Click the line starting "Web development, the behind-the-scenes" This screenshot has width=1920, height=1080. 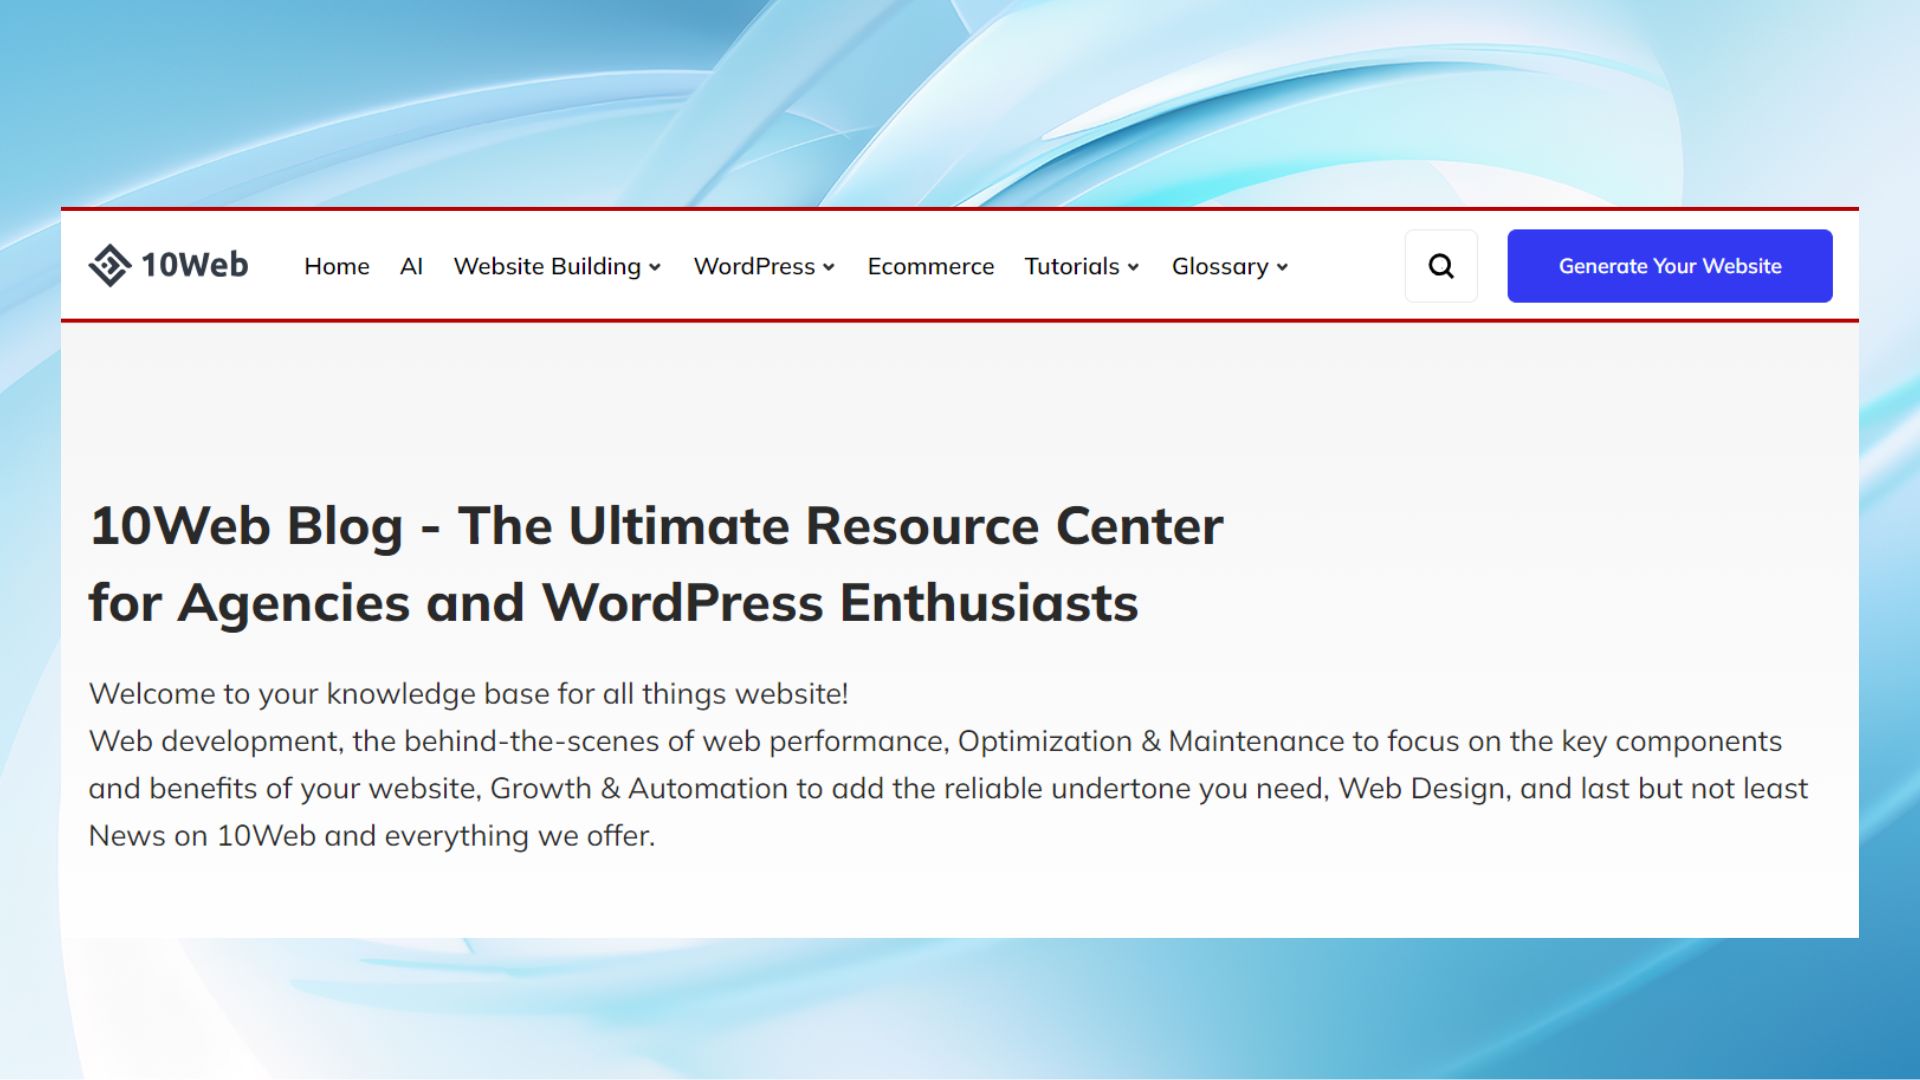935,741
